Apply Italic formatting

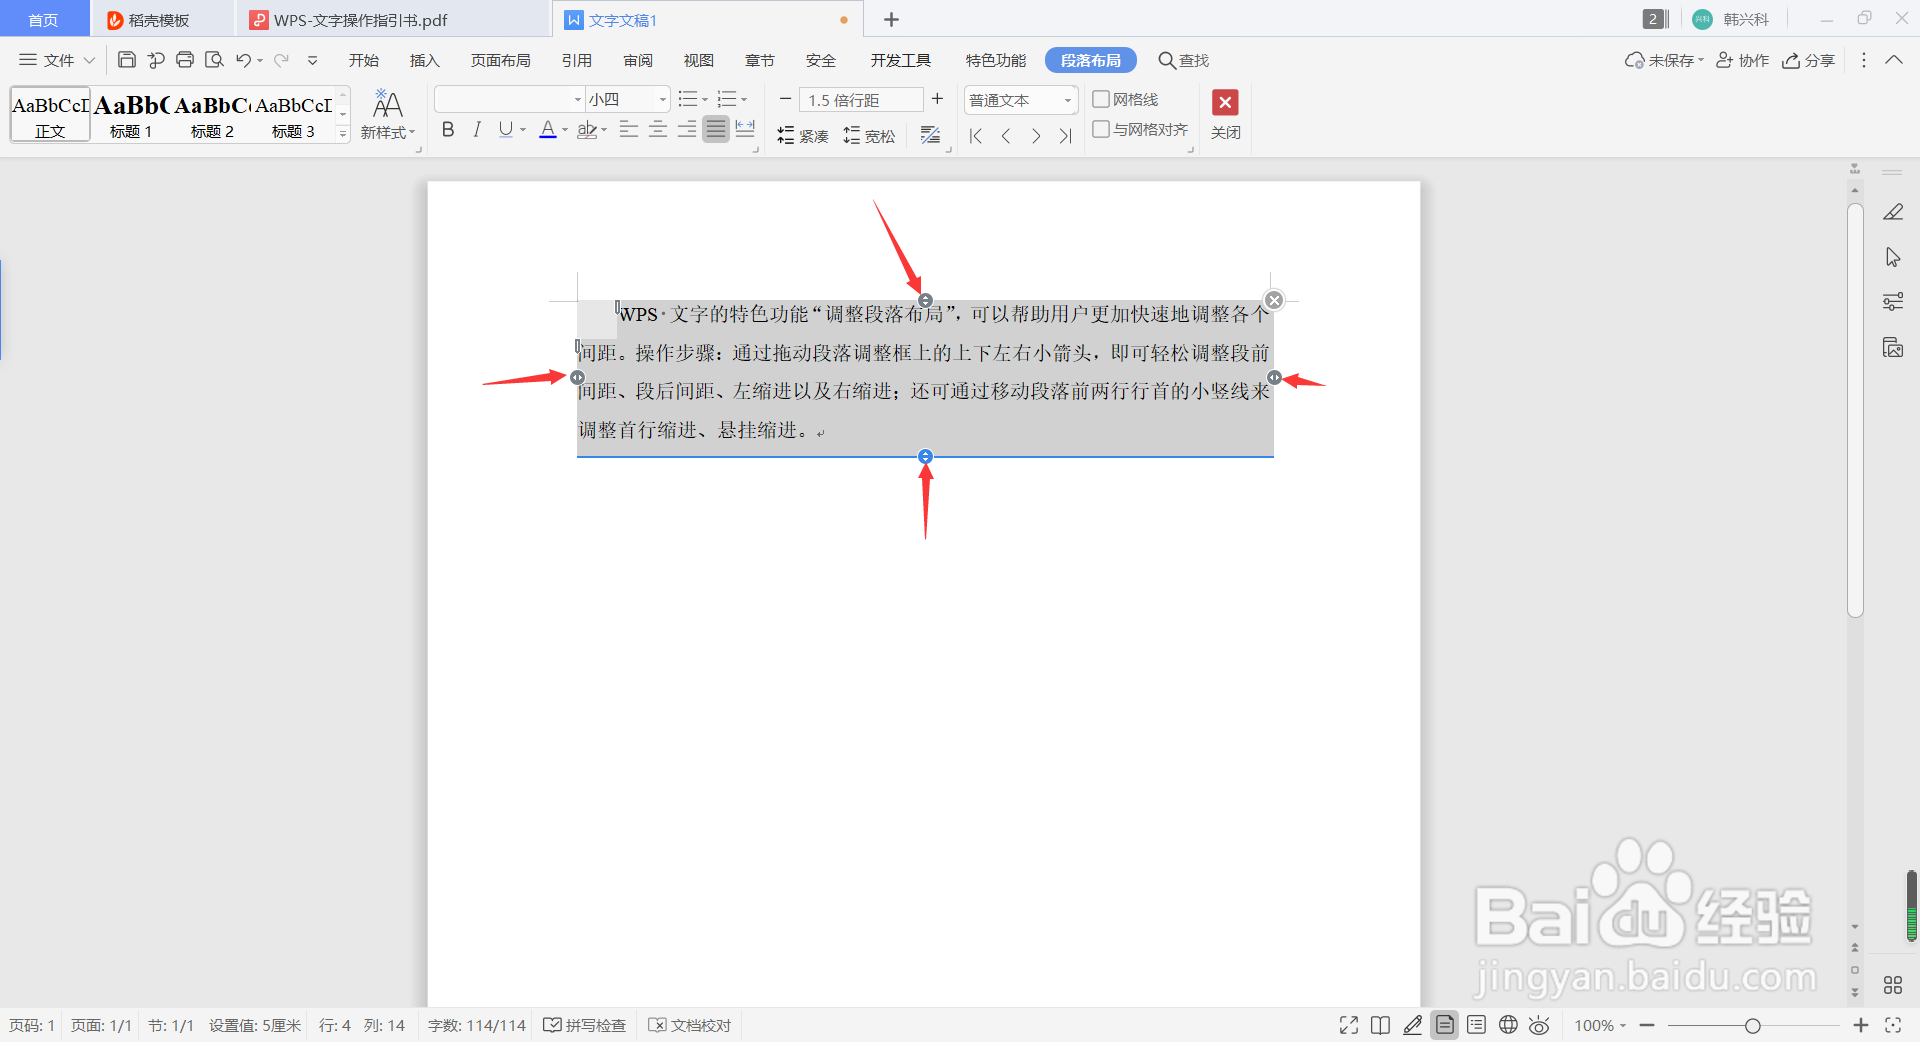(477, 129)
